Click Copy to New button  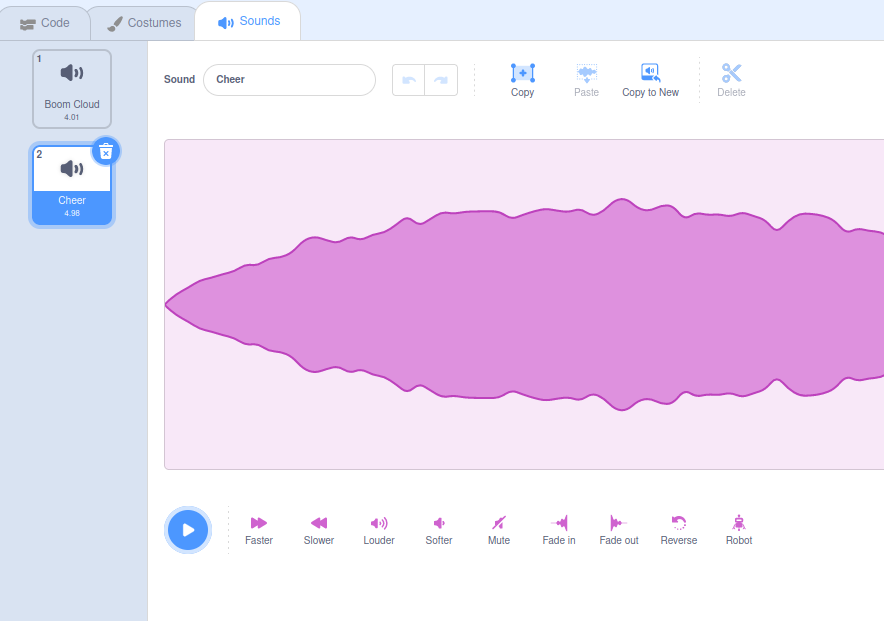pyautogui.click(x=650, y=80)
